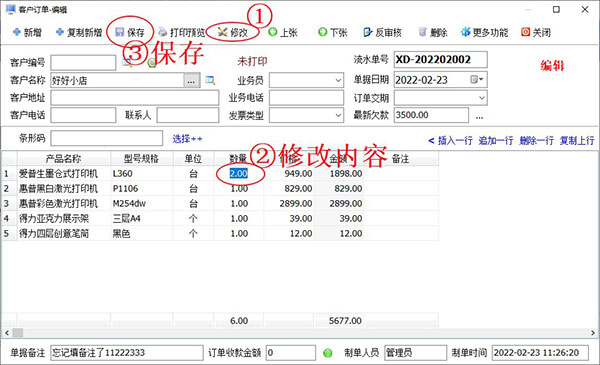Click model cell L360
This screenshot has height=365, width=600.
coord(142,174)
